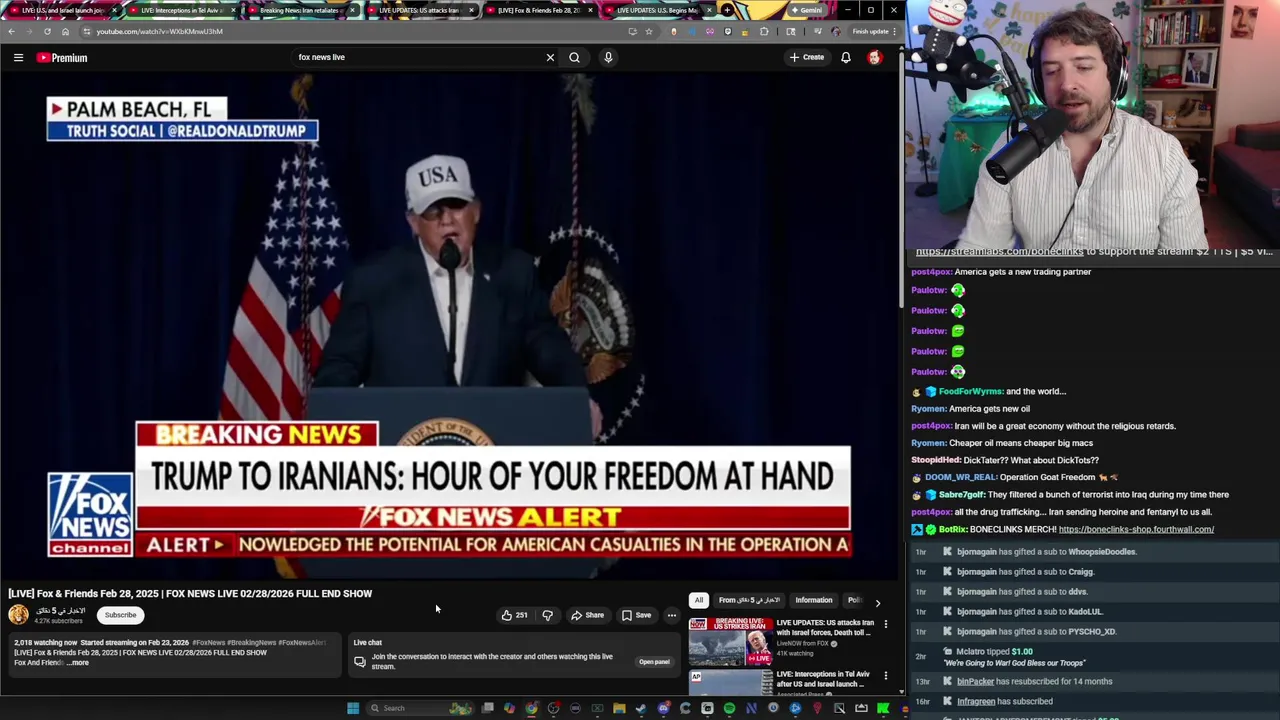Dislike the Fox & Friends video

click(x=547, y=615)
